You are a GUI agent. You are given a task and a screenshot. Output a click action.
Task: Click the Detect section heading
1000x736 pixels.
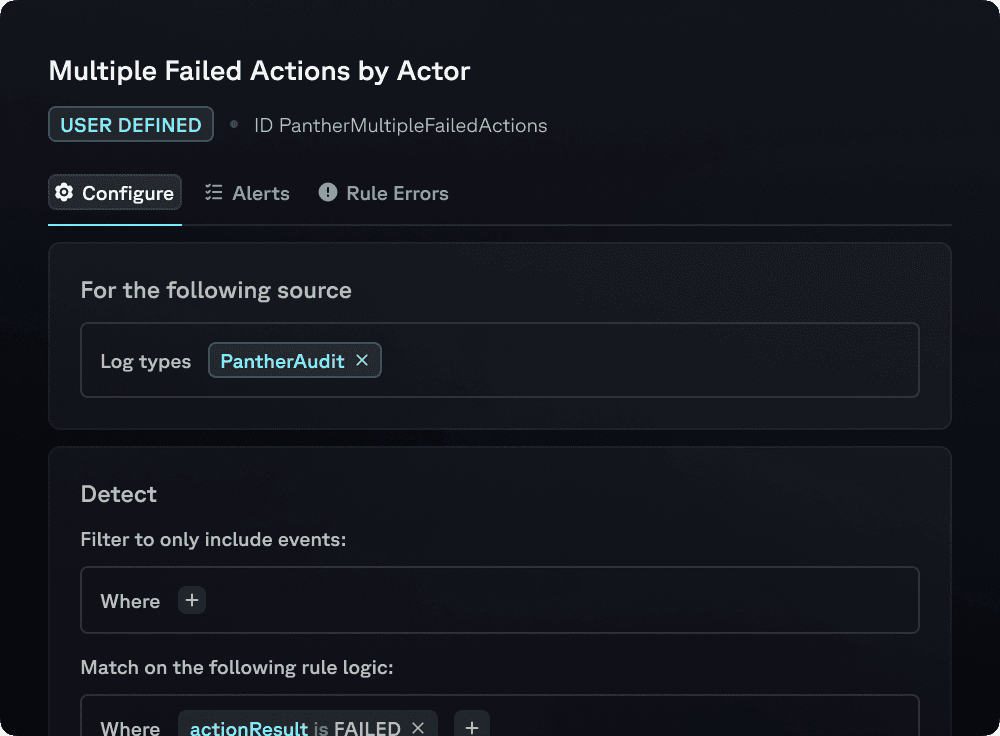[x=119, y=494]
